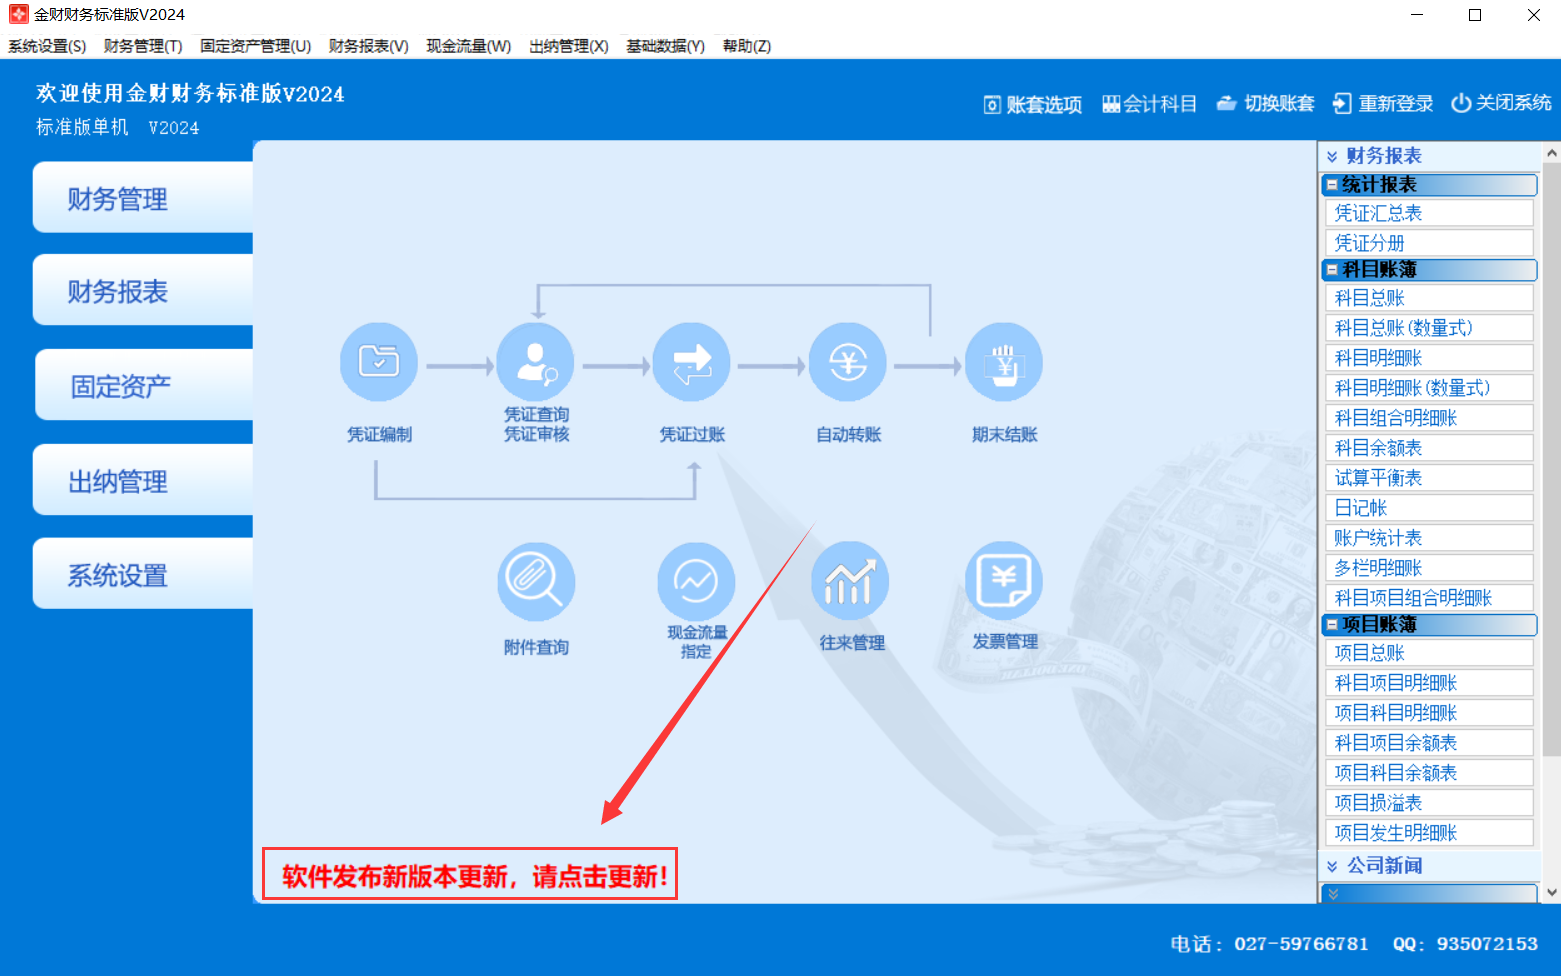Open the 现金流量(W) menu
1561x976 pixels.
468,46
